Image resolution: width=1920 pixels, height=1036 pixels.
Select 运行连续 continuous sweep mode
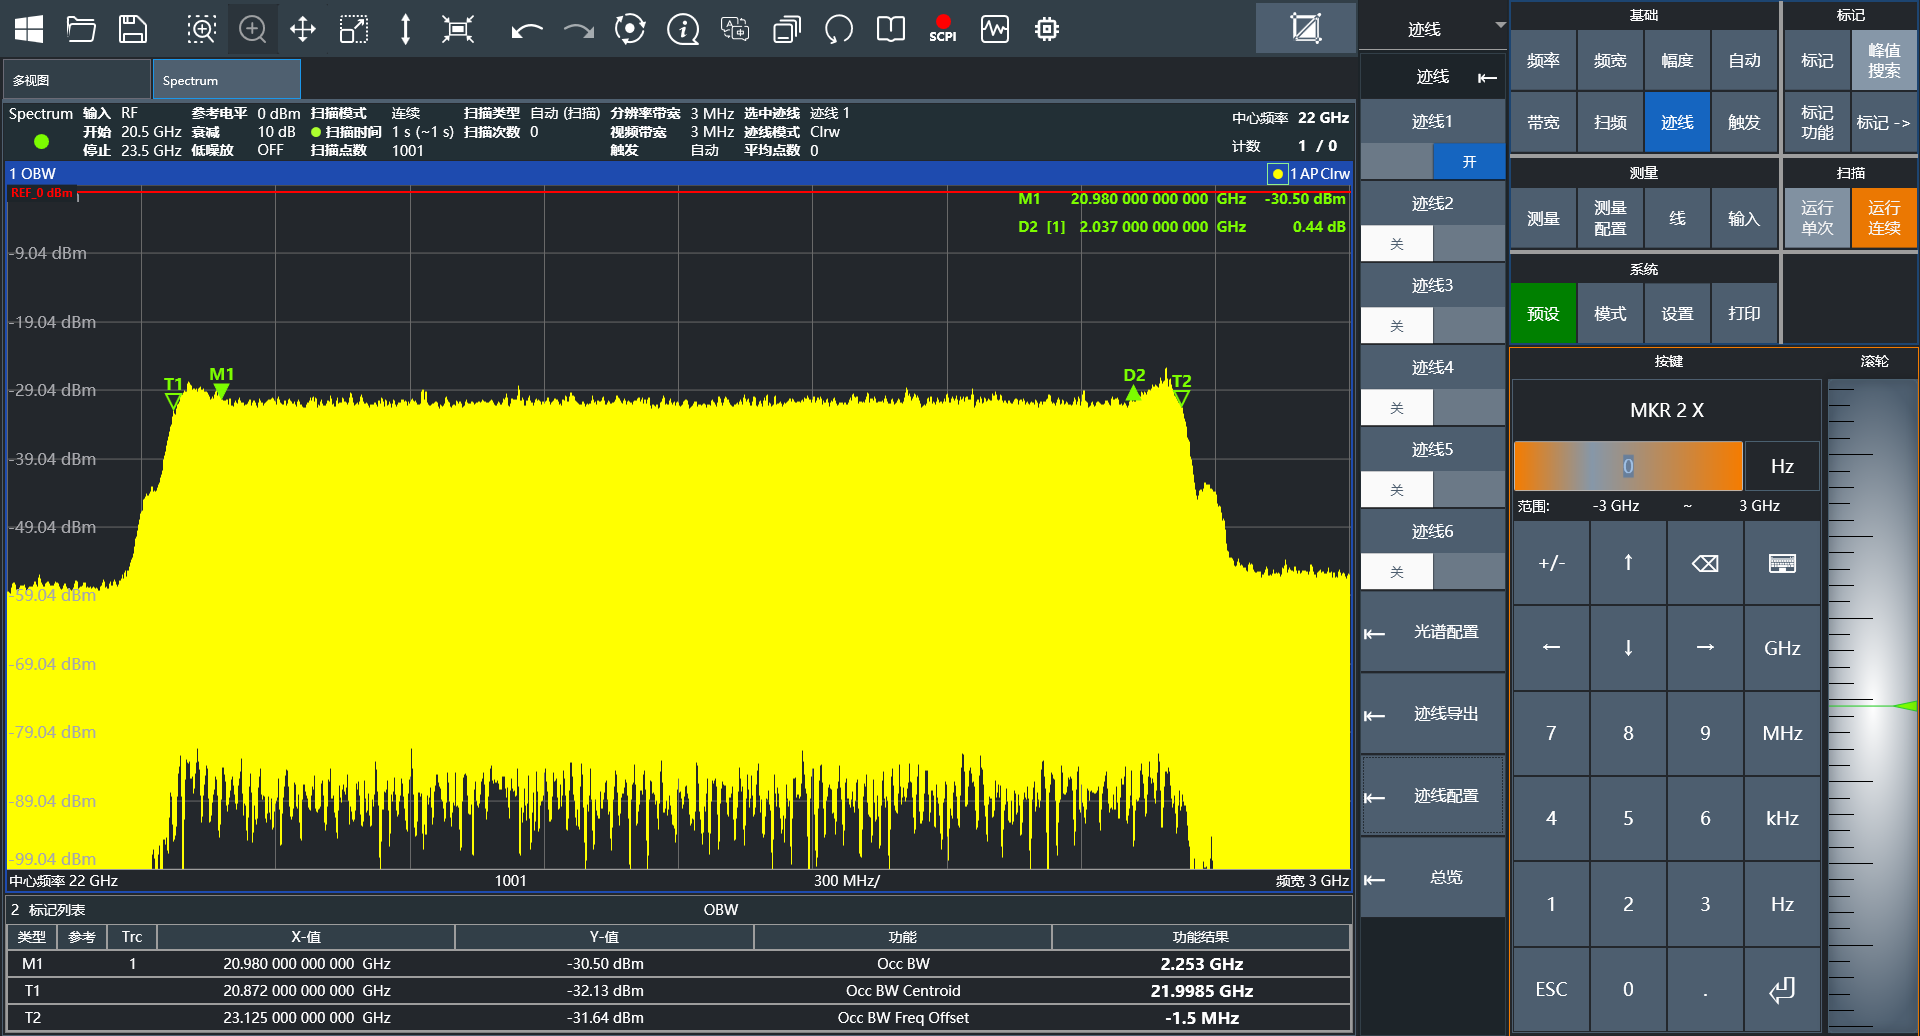point(1884,218)
